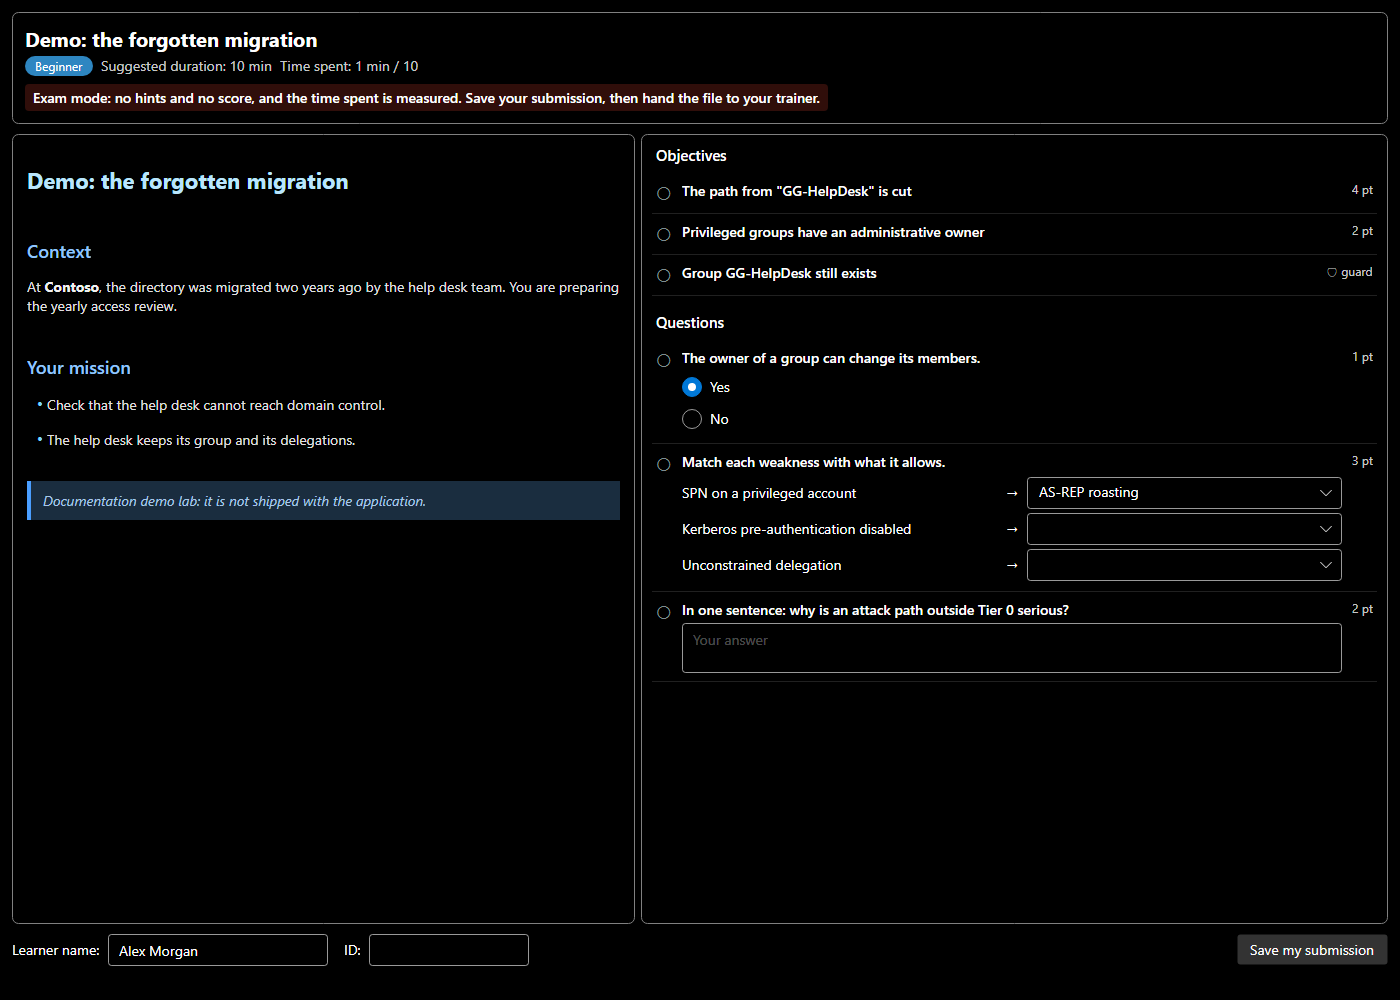The image size is (1400, 1000).
Task: Click 'SPN on a privileged account' label
Action: (769, 493)
